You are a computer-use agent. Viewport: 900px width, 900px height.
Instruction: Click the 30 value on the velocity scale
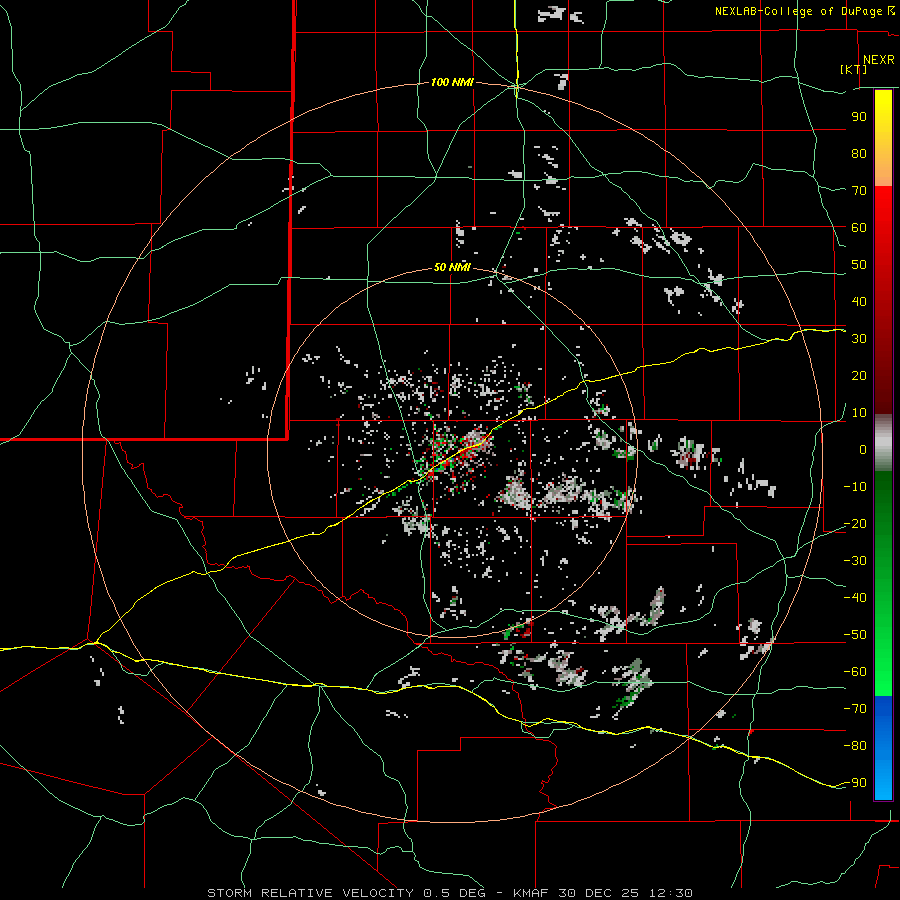coord(859,339)
